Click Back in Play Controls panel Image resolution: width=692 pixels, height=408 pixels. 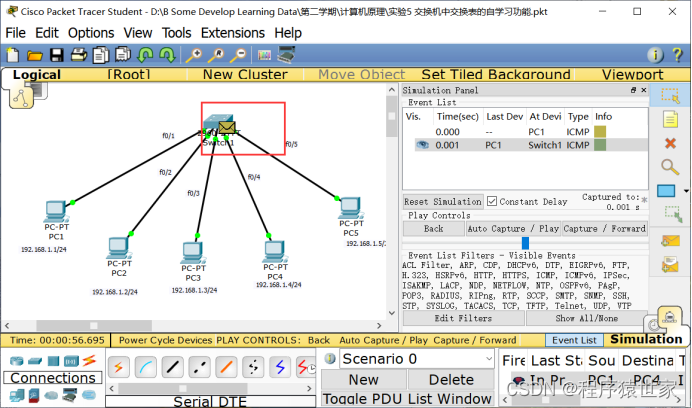tap(433, 228)
